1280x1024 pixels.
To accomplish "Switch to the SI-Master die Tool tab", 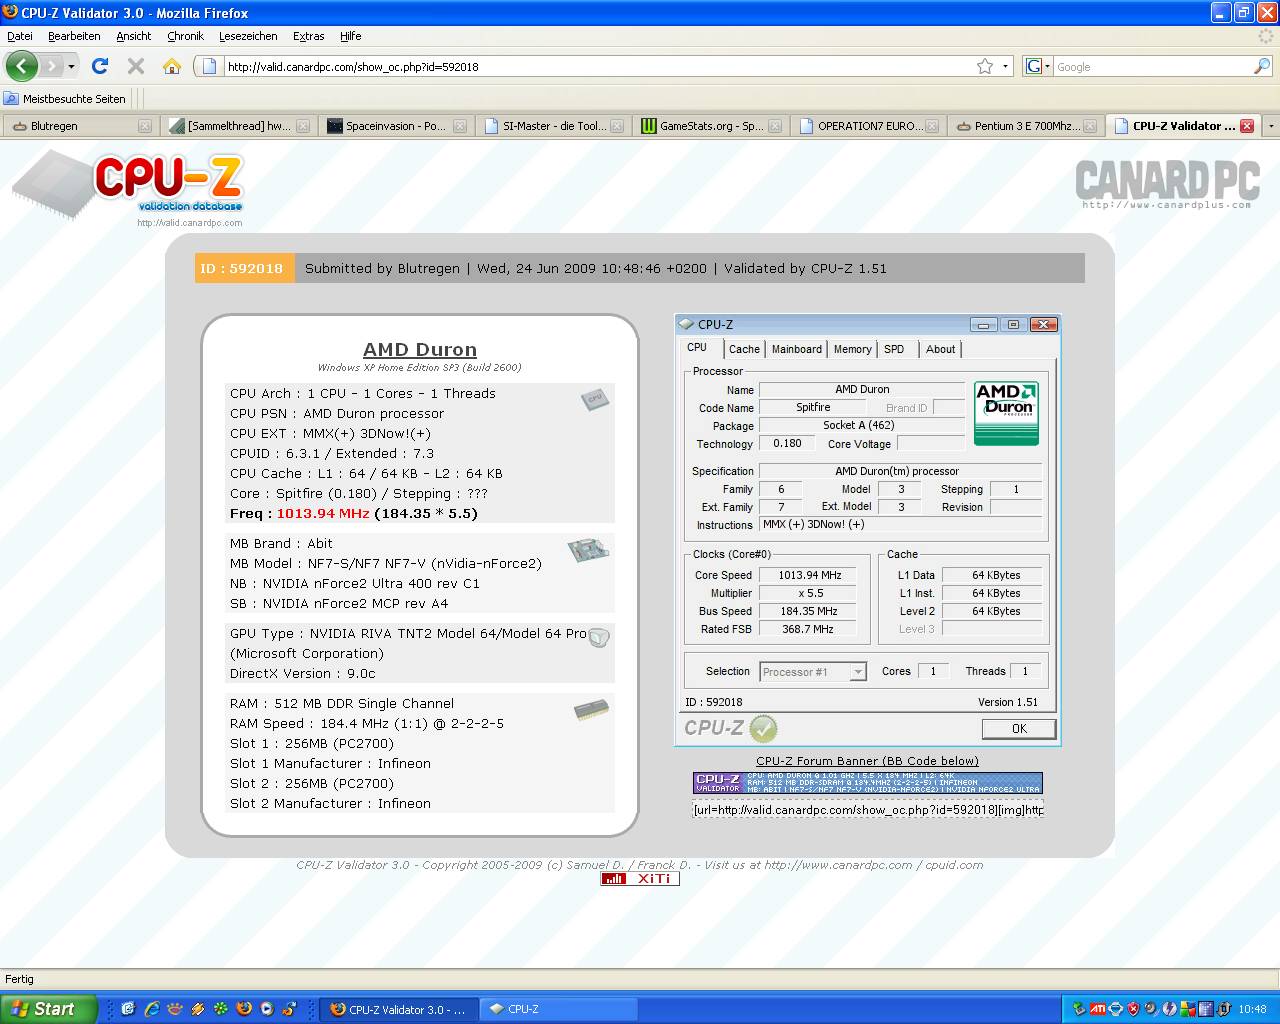I will (553, 126).
